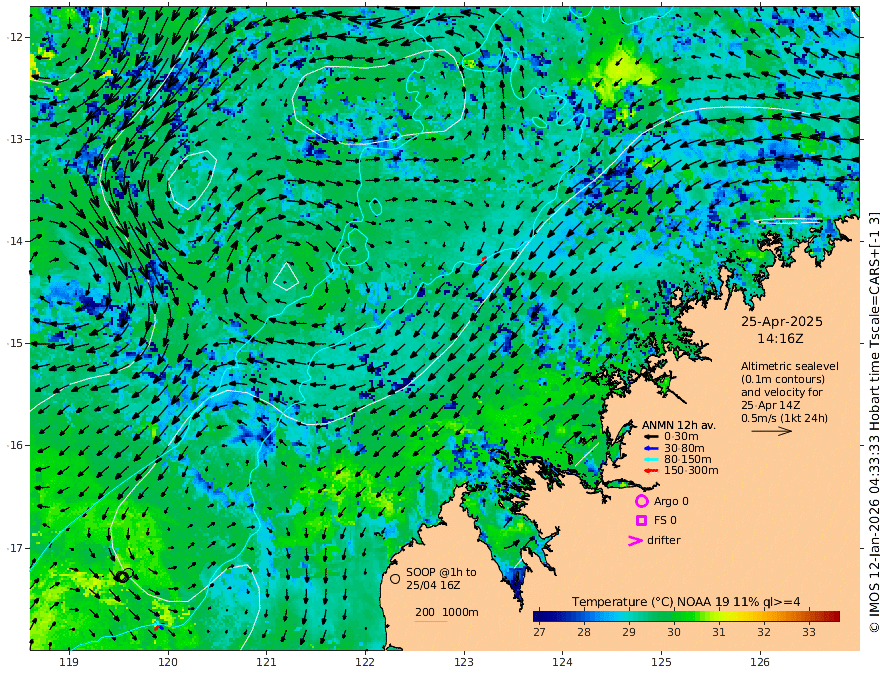Click the magenta Argo circle legend icon
The image size is (880, 680).
tap(641, 501)
